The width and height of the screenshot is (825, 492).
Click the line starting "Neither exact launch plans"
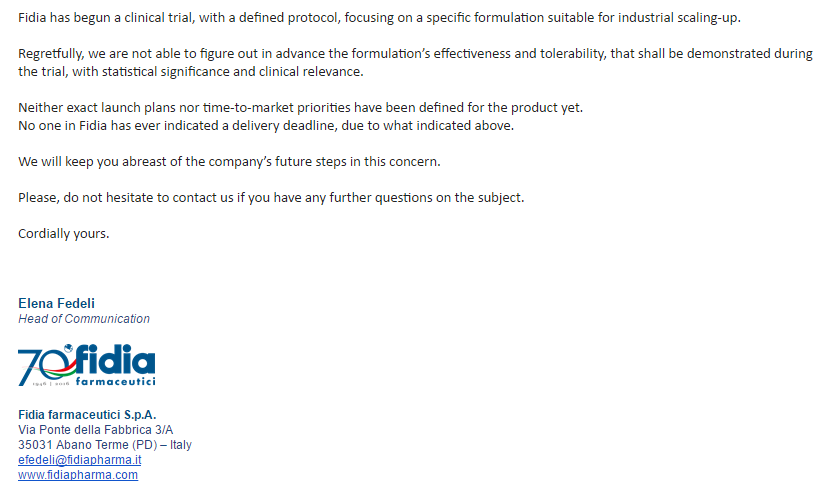(300, 107)
